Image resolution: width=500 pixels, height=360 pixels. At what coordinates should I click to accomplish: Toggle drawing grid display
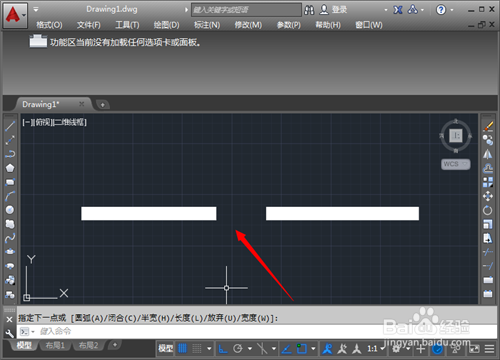[182, 349]
